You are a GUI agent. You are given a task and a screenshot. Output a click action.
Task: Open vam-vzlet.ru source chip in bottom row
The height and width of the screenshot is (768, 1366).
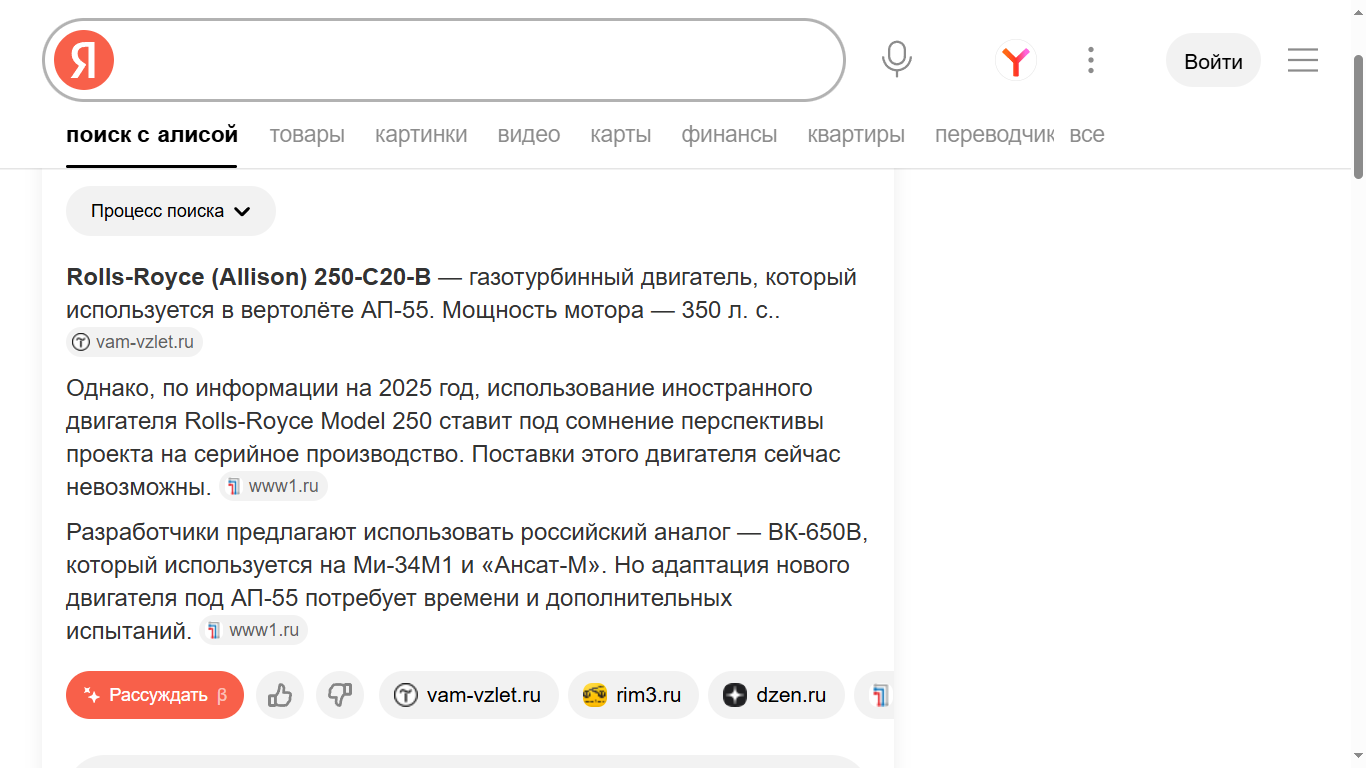coord(469,695)
